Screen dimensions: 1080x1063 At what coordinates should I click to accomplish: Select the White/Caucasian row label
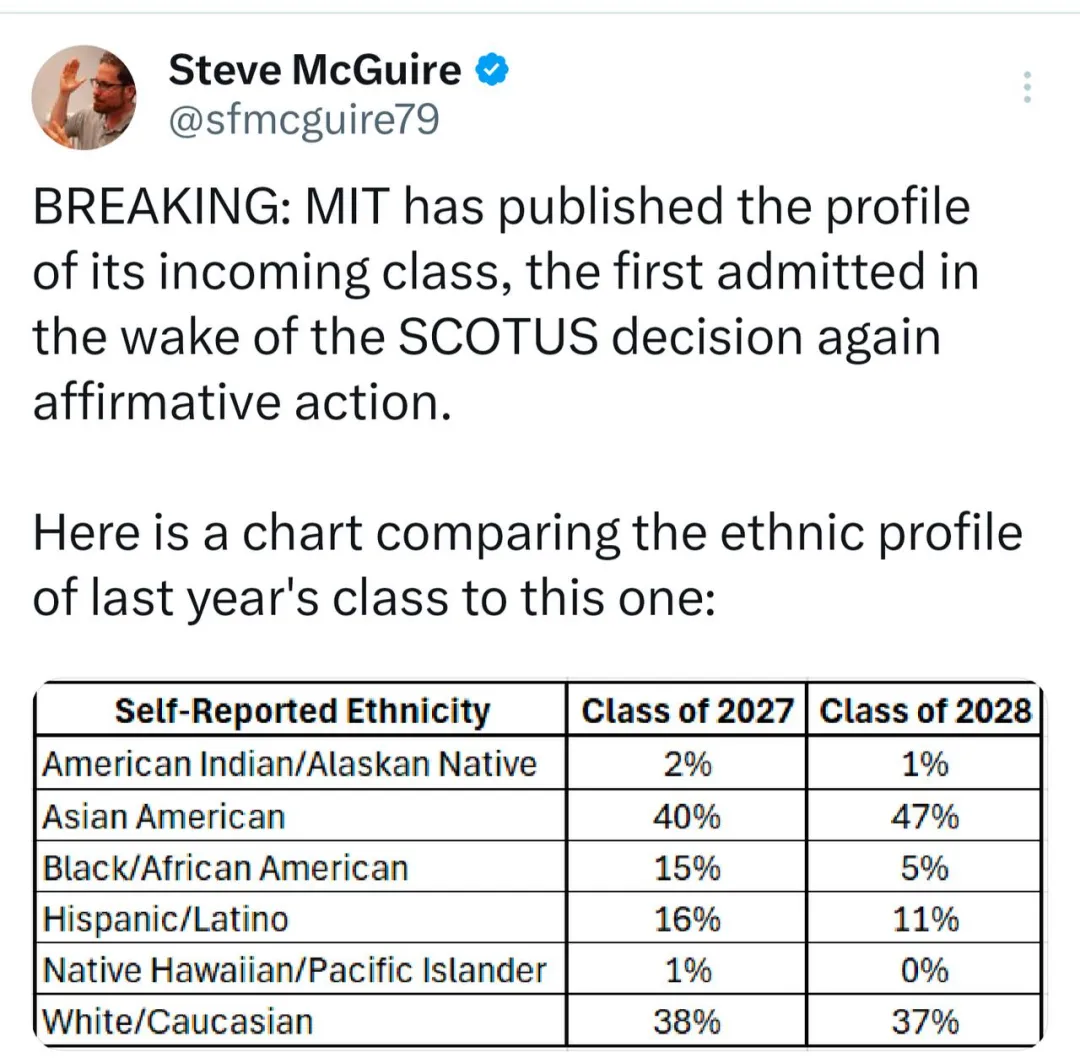pos(178,1020)
